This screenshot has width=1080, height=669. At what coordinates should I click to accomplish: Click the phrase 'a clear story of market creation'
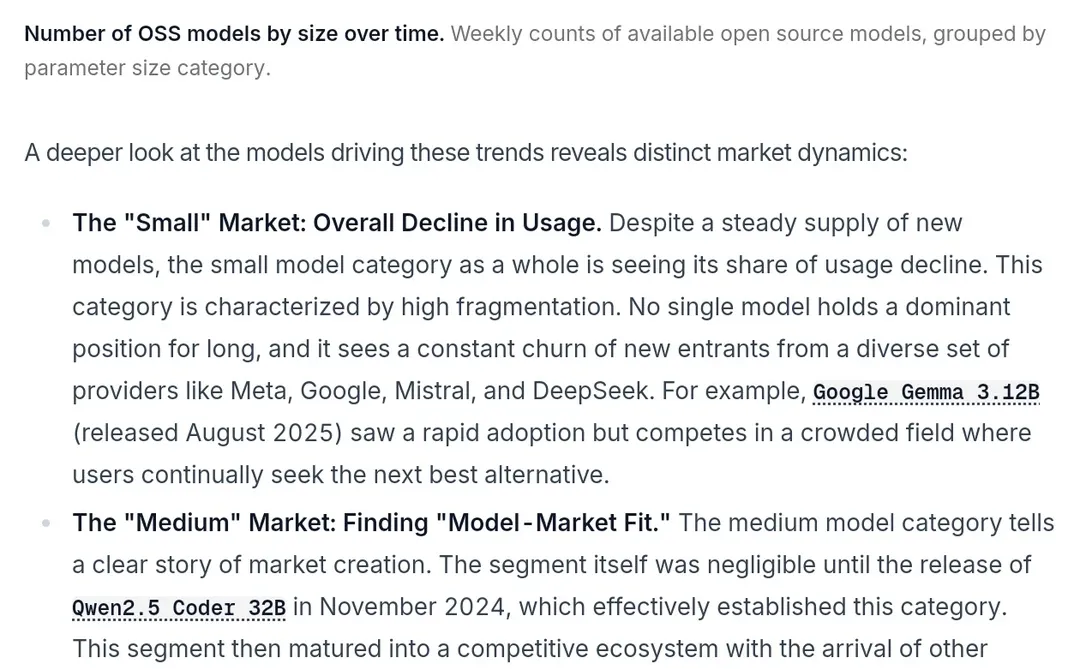(x=251, y=564)
